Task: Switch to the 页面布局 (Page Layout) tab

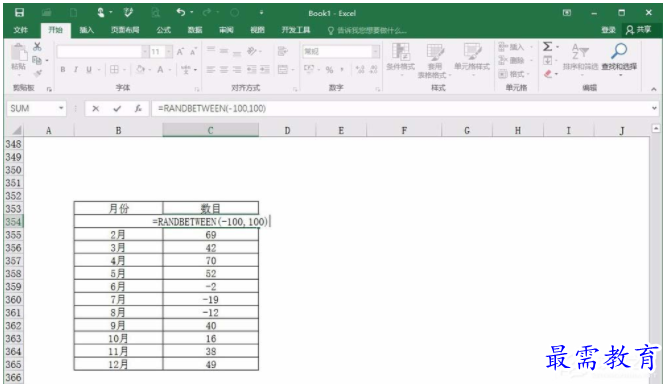Action: pos(125,30)
